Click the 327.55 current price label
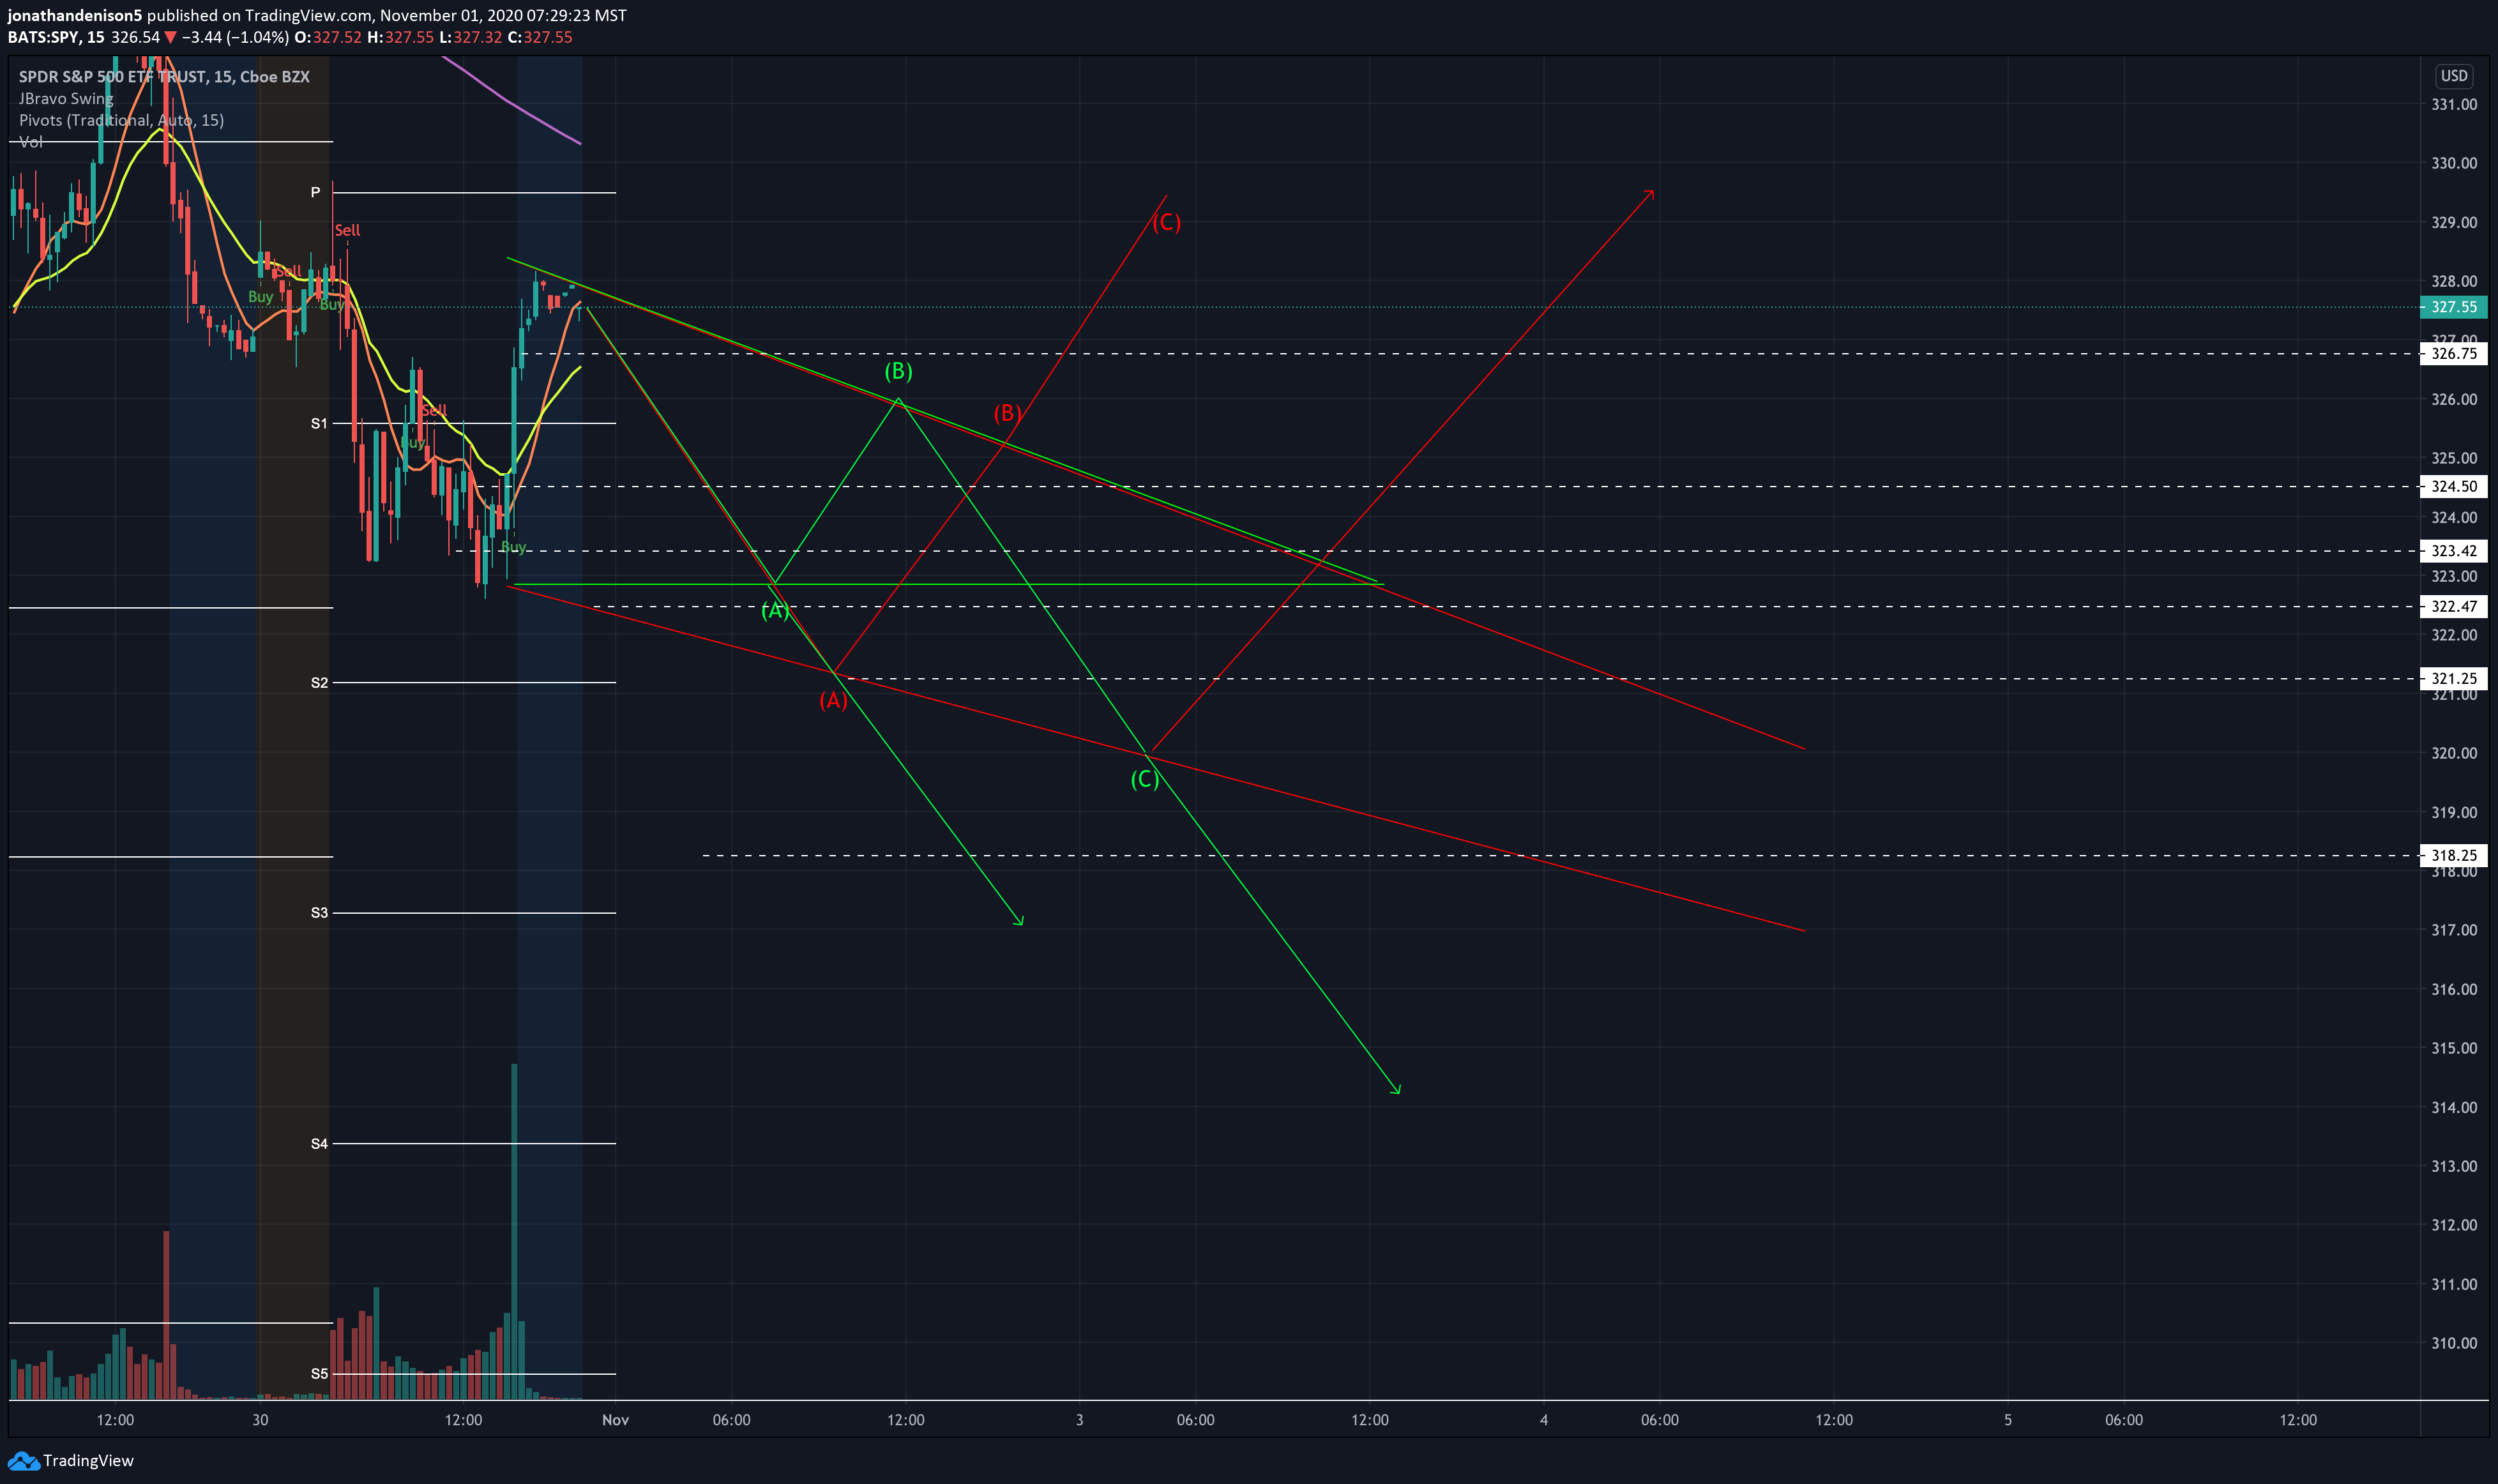 (2453, 307)
